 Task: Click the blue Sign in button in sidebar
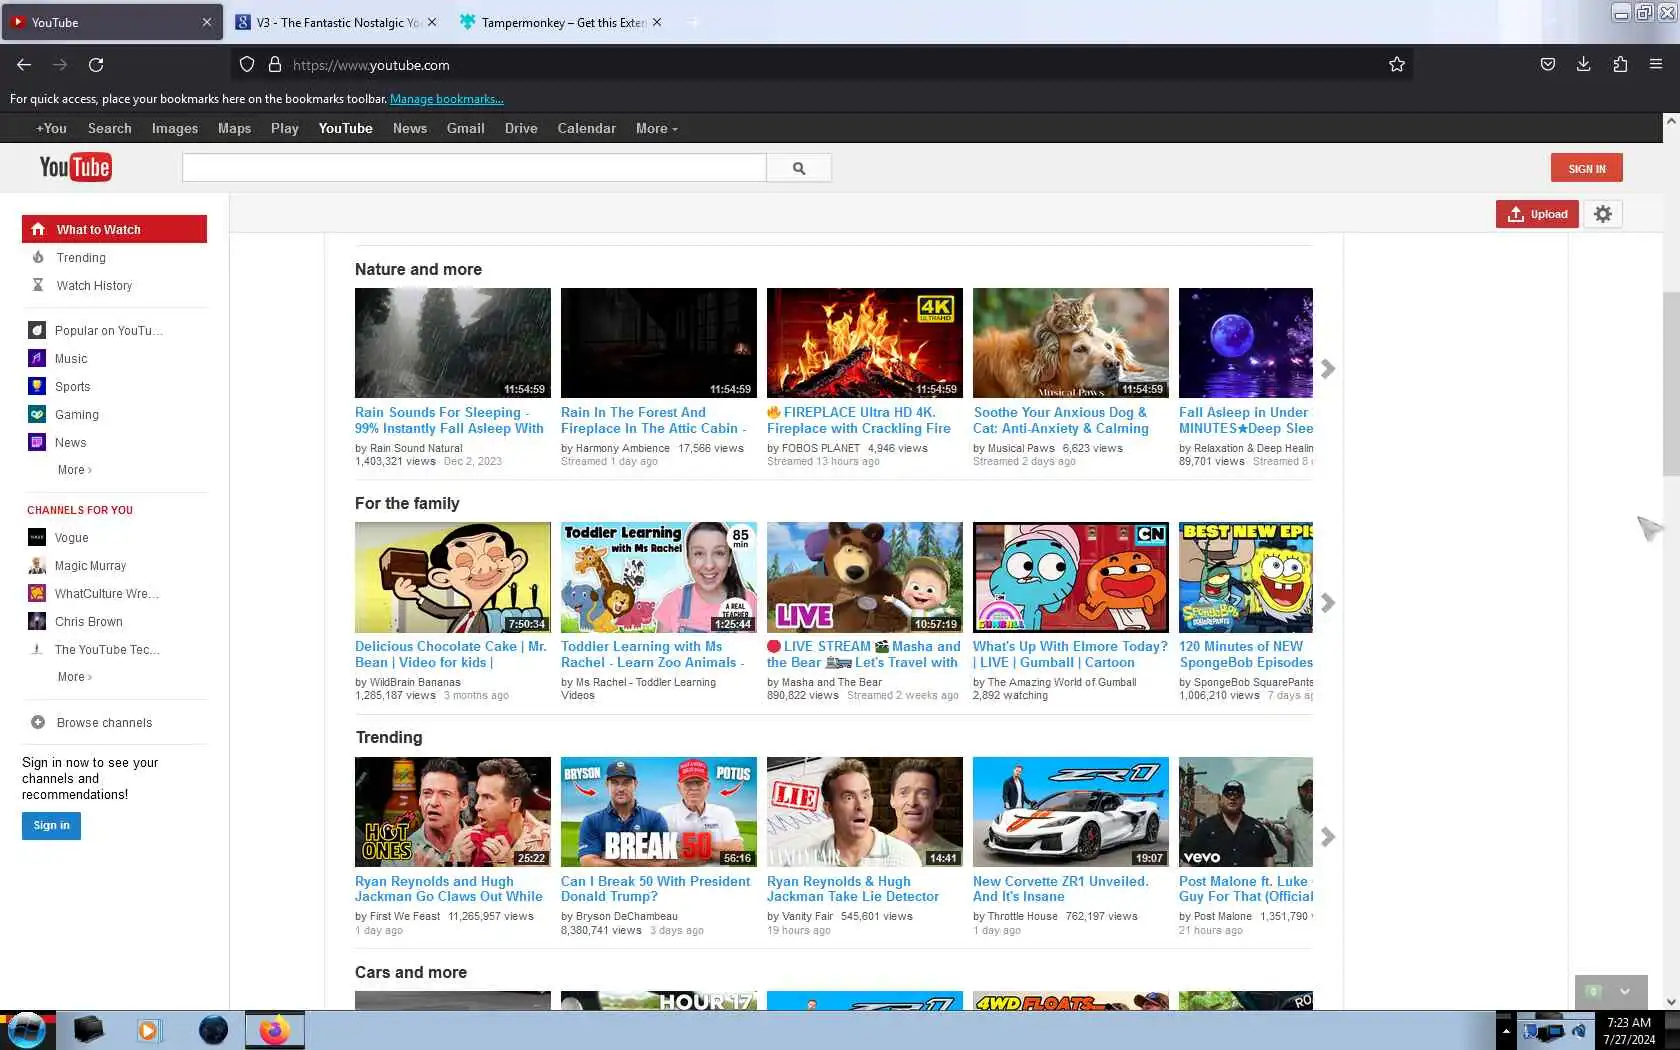tap(51, 825)
